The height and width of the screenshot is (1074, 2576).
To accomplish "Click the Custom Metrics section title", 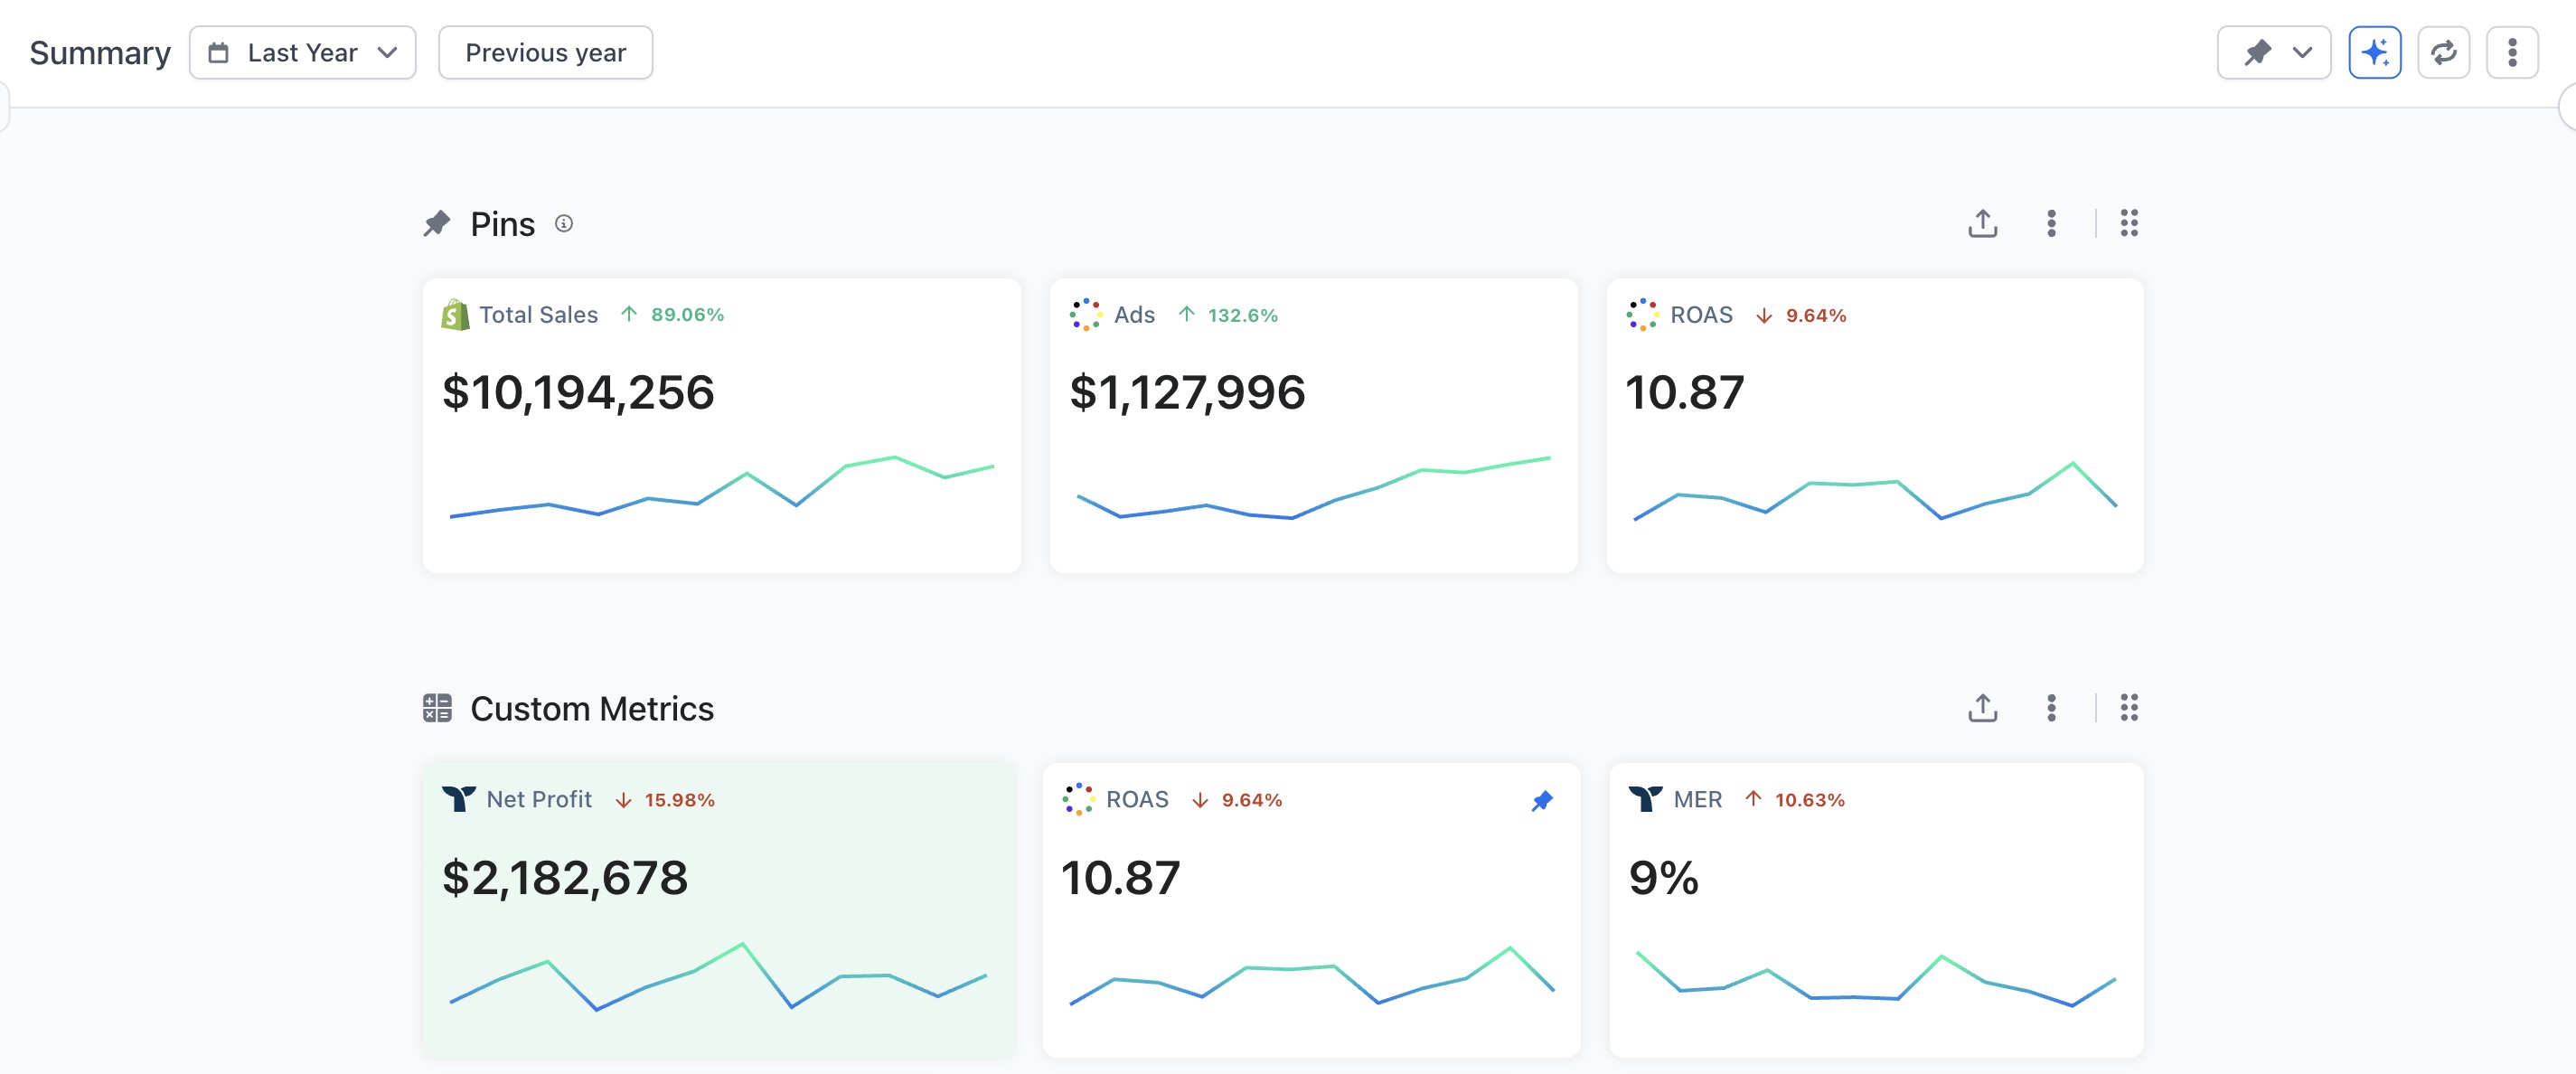I will pos(592,709).
